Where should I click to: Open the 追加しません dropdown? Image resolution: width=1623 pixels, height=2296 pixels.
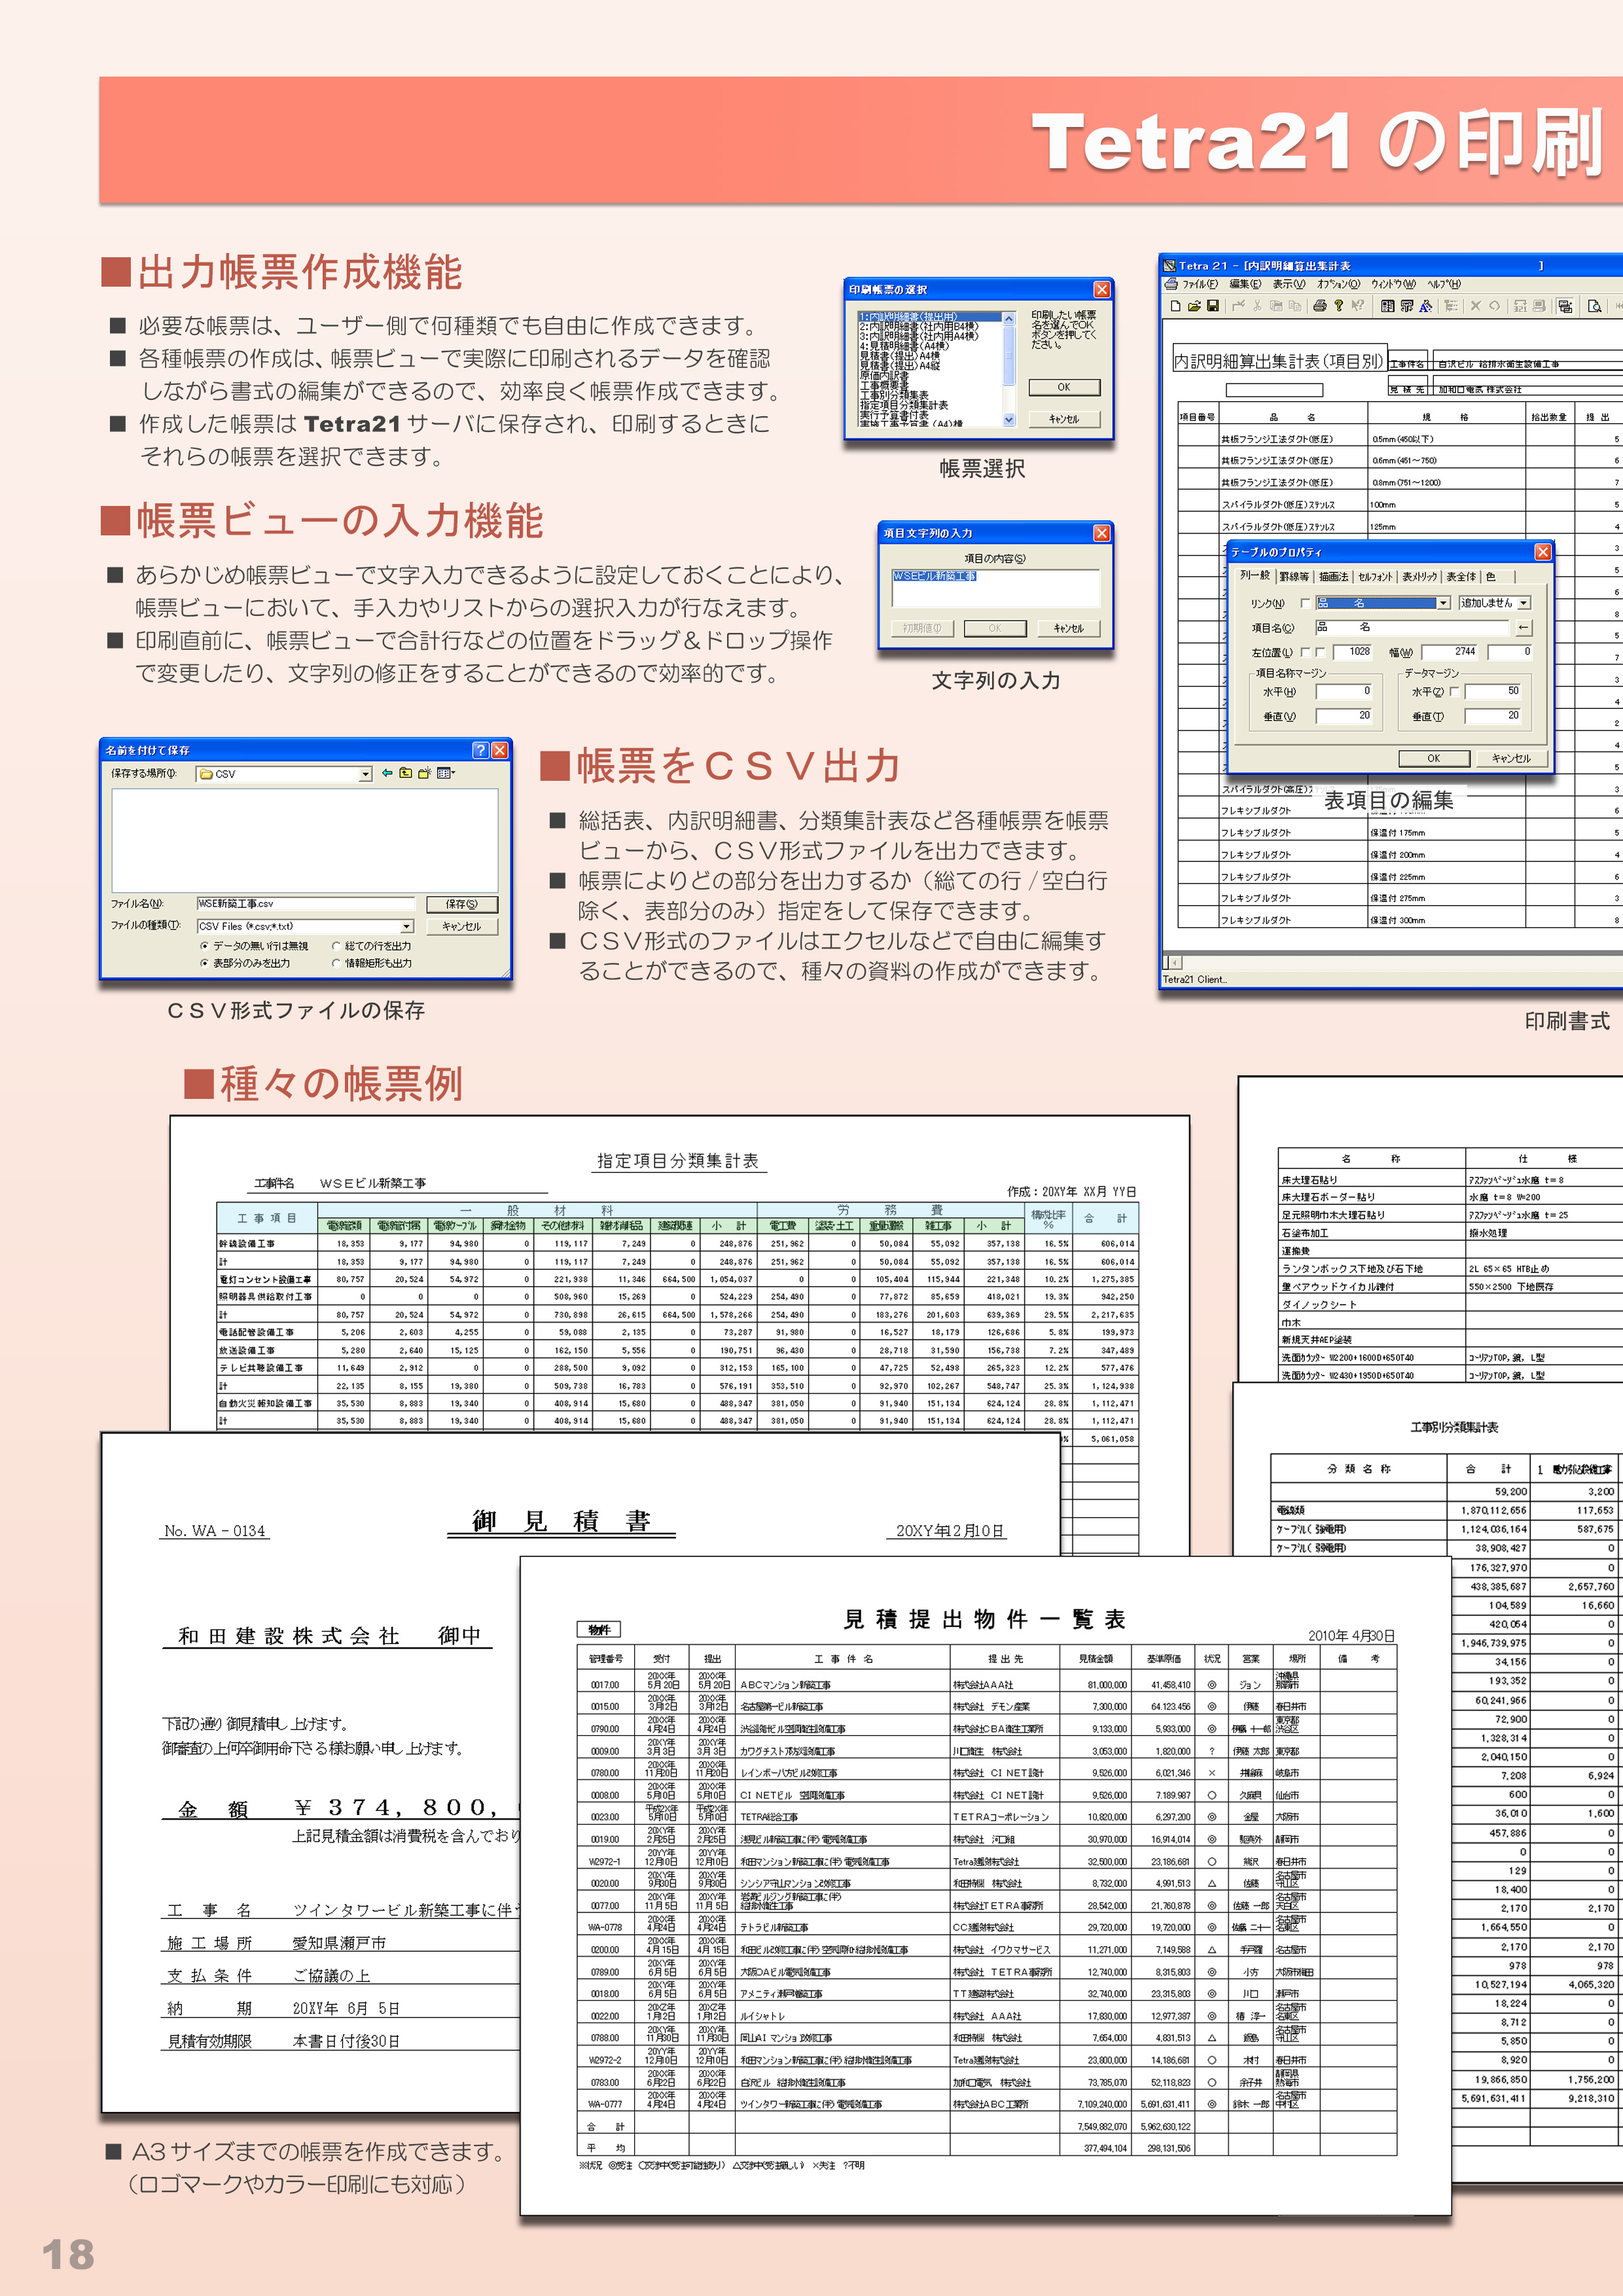[x=1523, y=603]
